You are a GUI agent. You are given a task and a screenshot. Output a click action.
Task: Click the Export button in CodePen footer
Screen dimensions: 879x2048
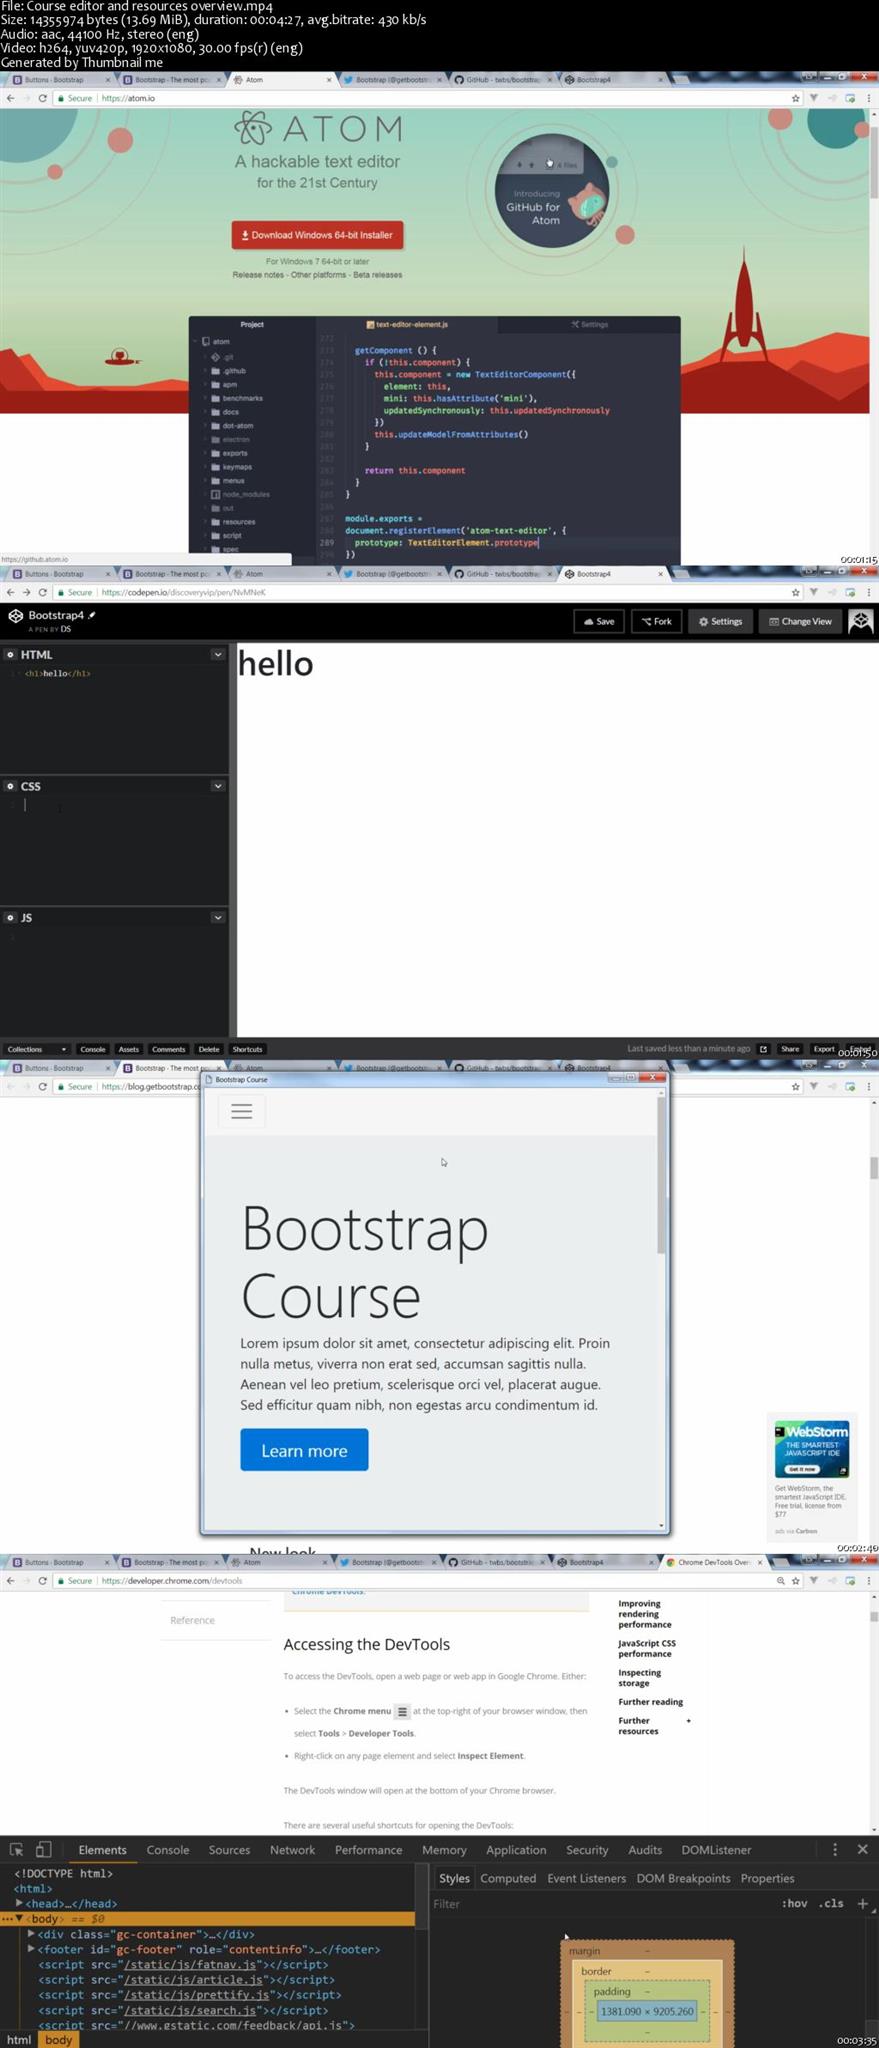coord(824,1049)
